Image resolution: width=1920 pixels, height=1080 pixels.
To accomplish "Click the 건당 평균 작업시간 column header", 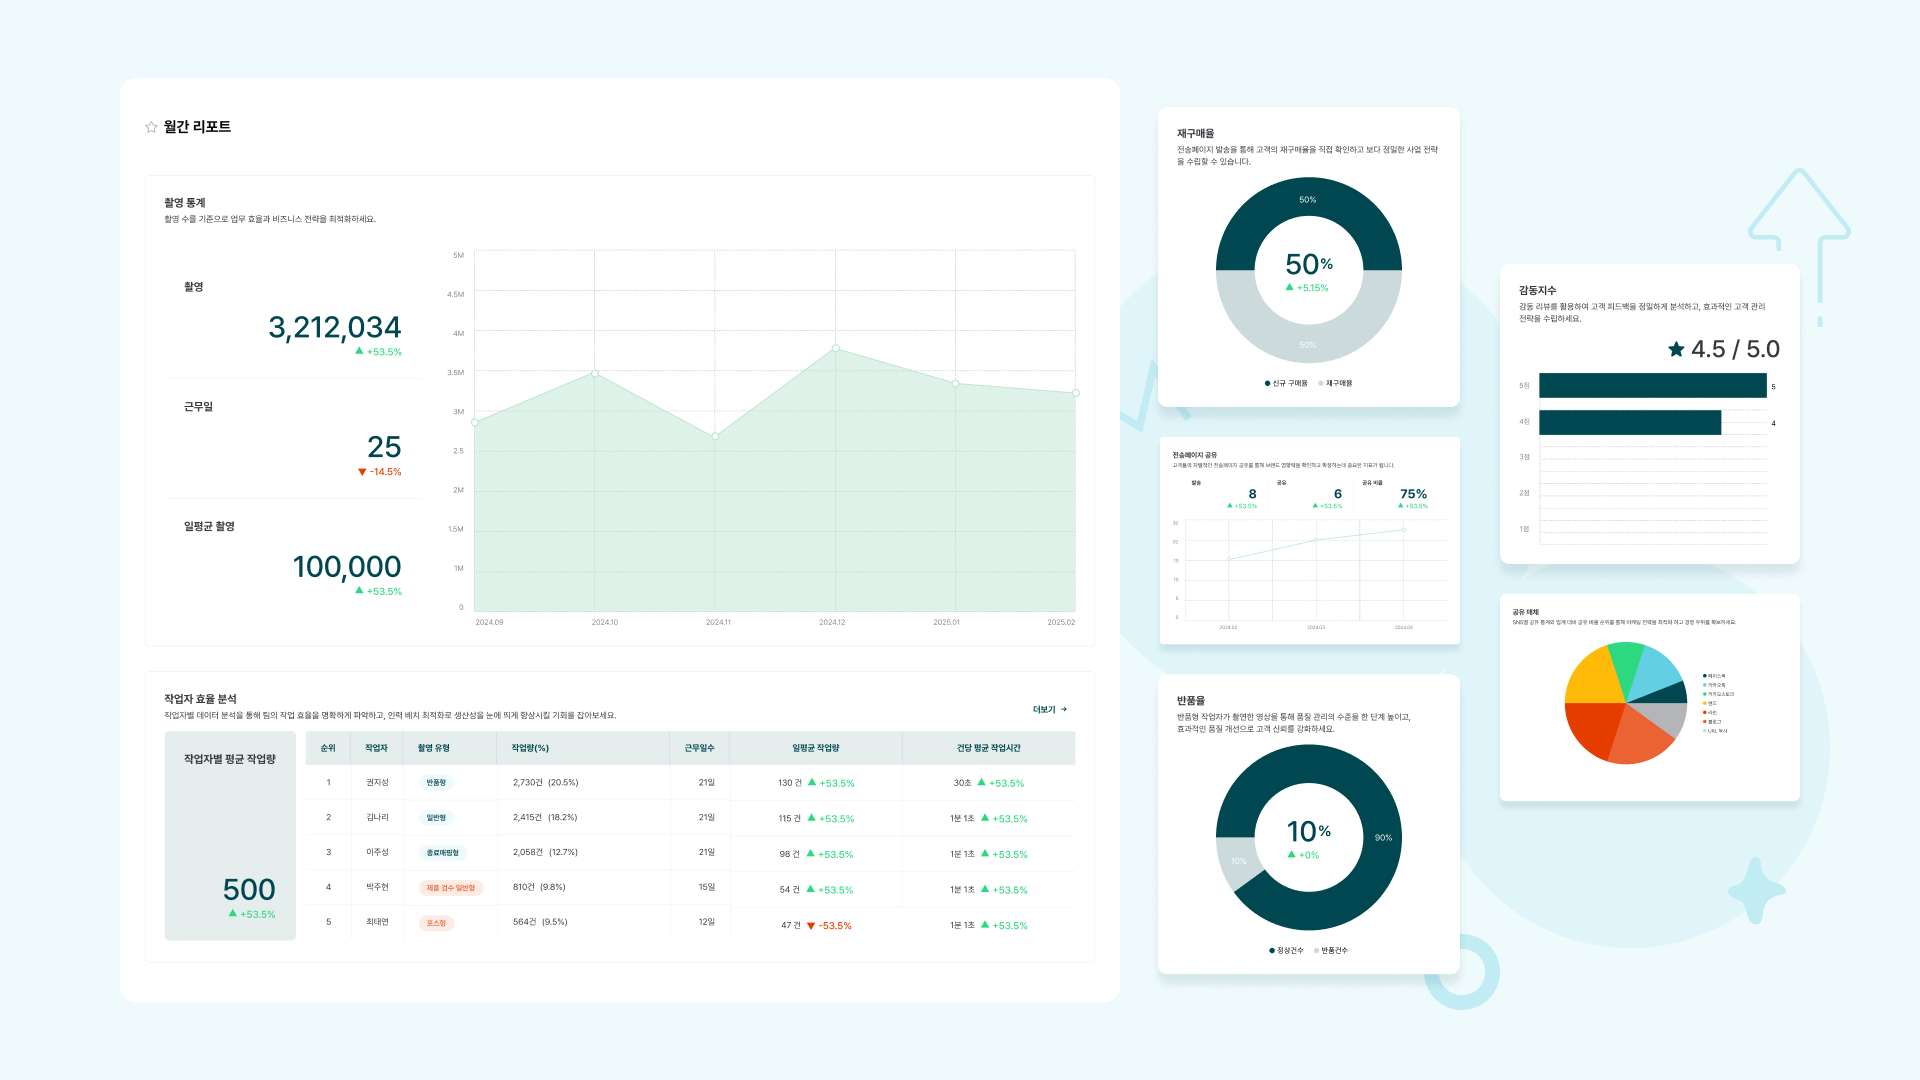I will [x=988, y=748].
